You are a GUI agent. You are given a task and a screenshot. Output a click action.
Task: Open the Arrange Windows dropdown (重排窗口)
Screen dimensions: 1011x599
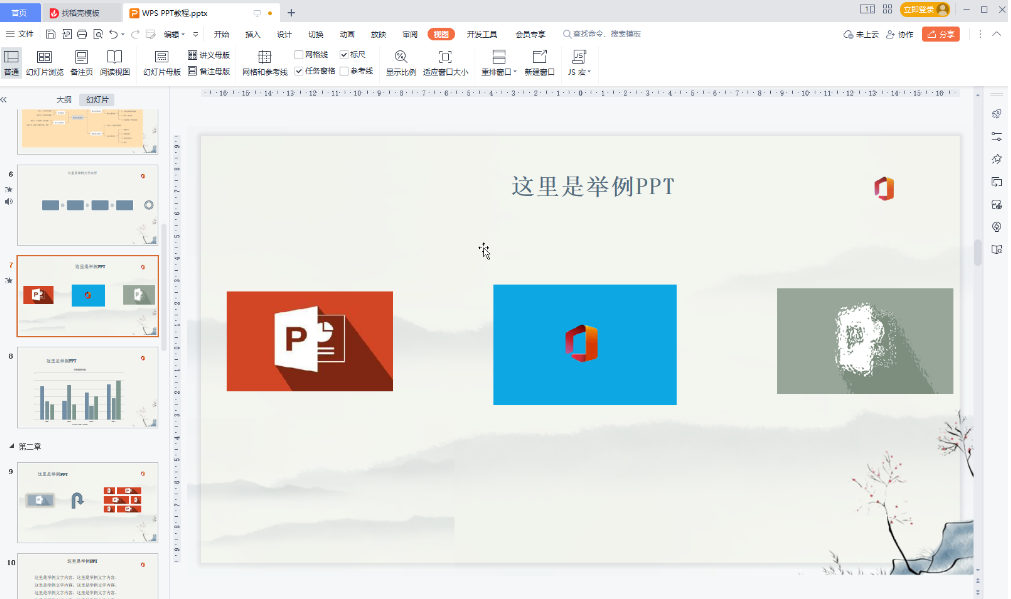click(496, 62)
